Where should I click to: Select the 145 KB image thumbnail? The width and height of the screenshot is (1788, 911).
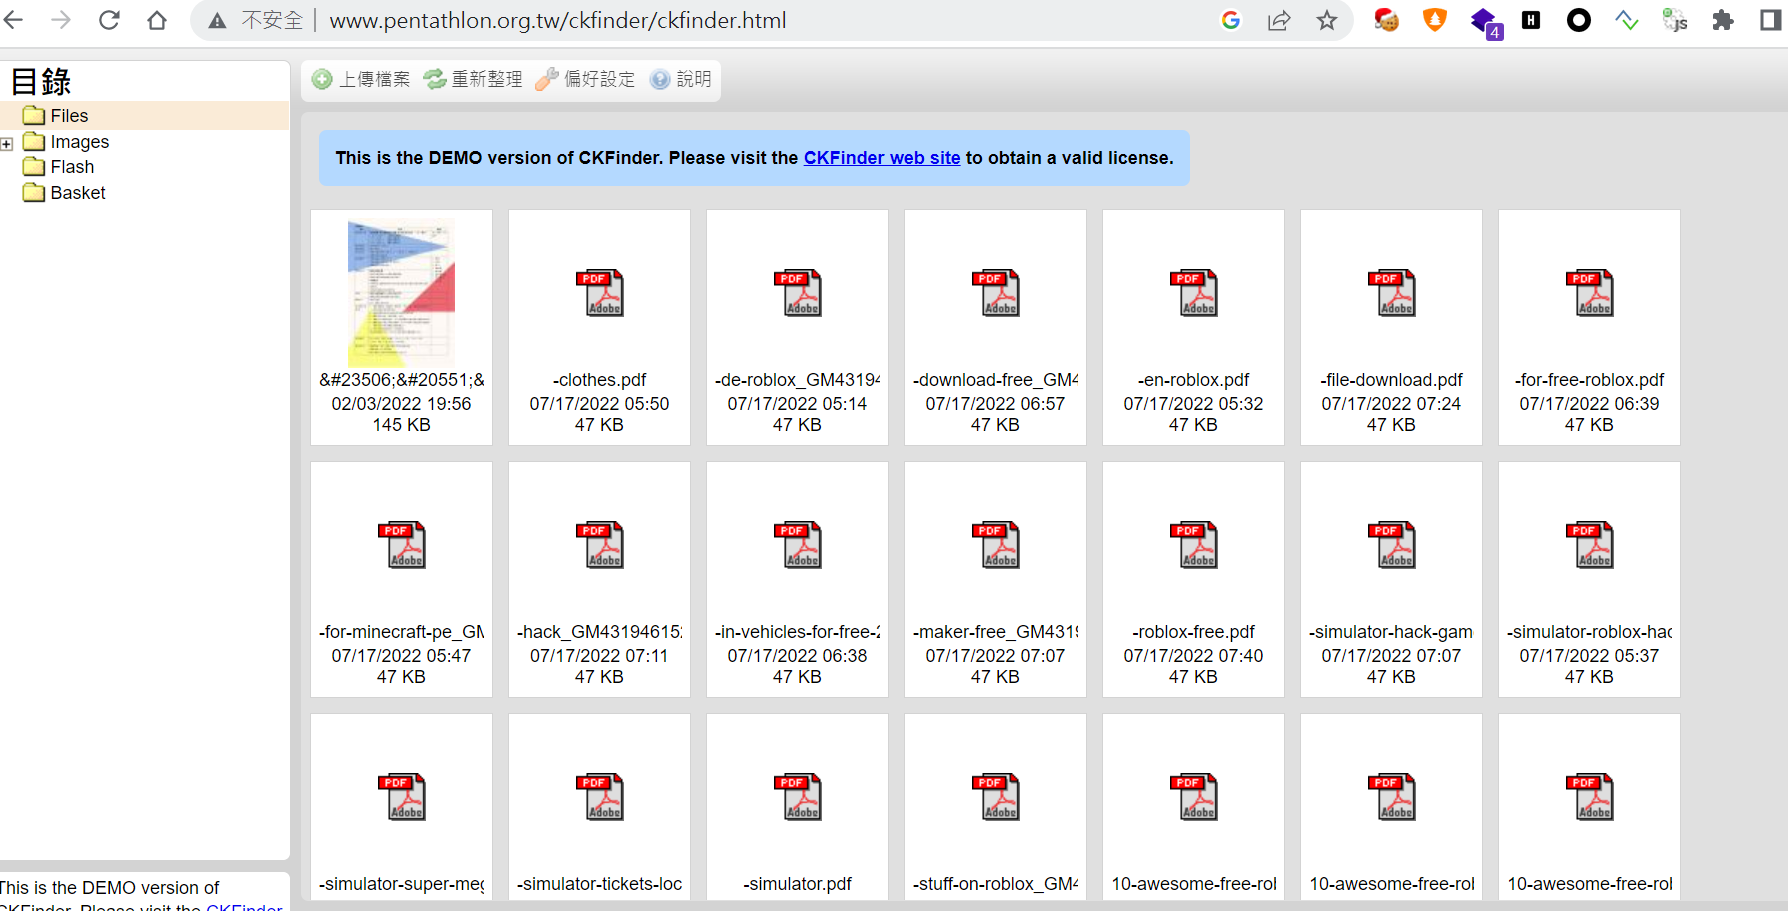(x=401, y=292)
